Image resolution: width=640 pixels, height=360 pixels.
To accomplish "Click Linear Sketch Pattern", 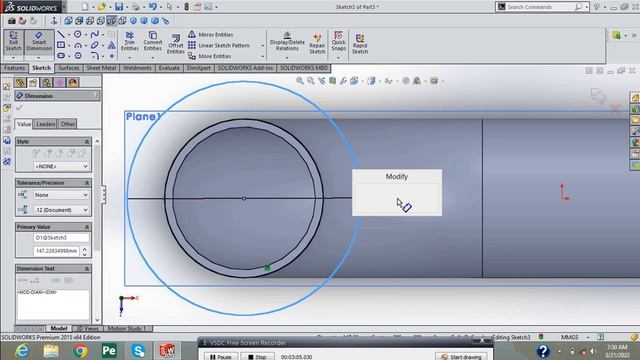I will (x=219, y=45).
